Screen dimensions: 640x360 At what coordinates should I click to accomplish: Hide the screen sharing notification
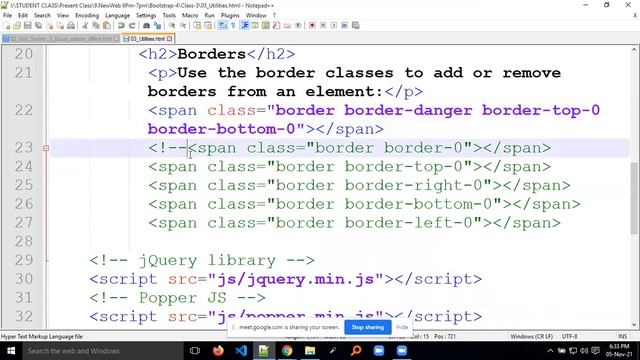[402, 327]
